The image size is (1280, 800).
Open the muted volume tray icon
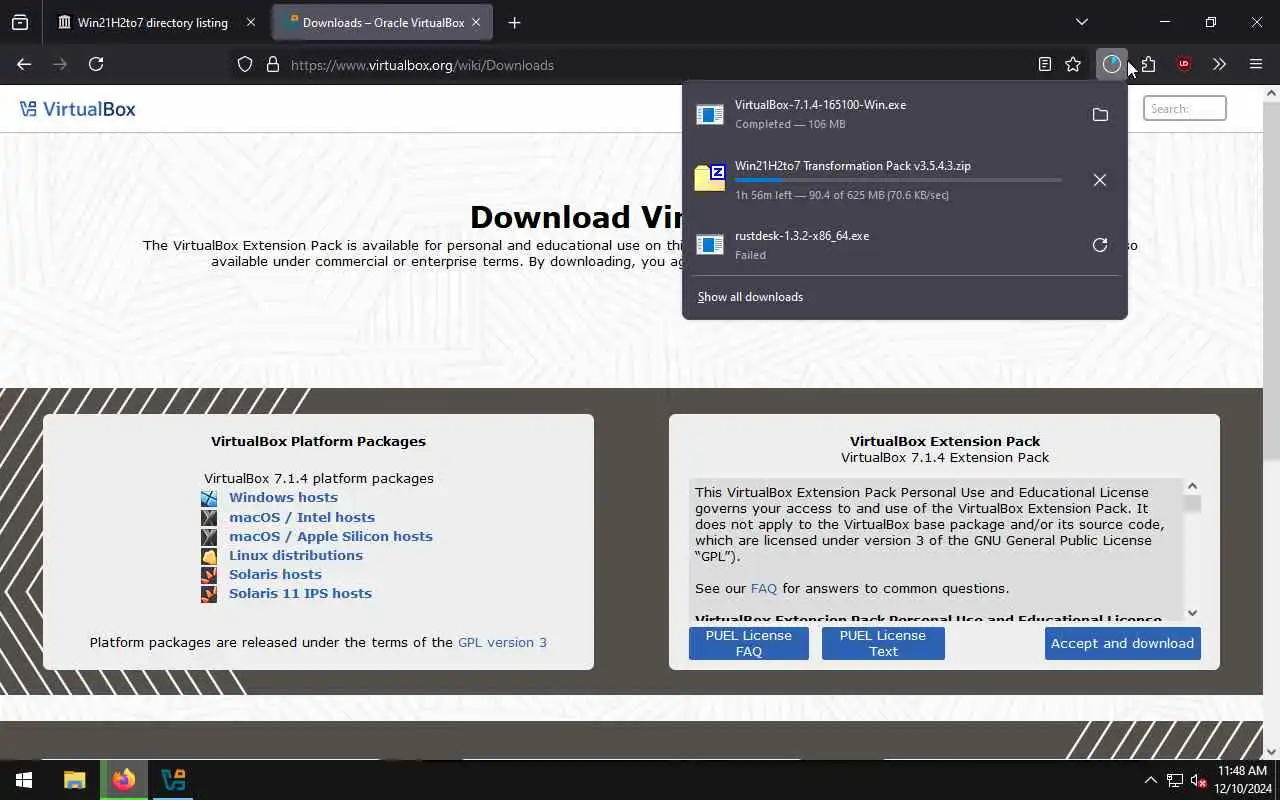[x=1198, y=780]
